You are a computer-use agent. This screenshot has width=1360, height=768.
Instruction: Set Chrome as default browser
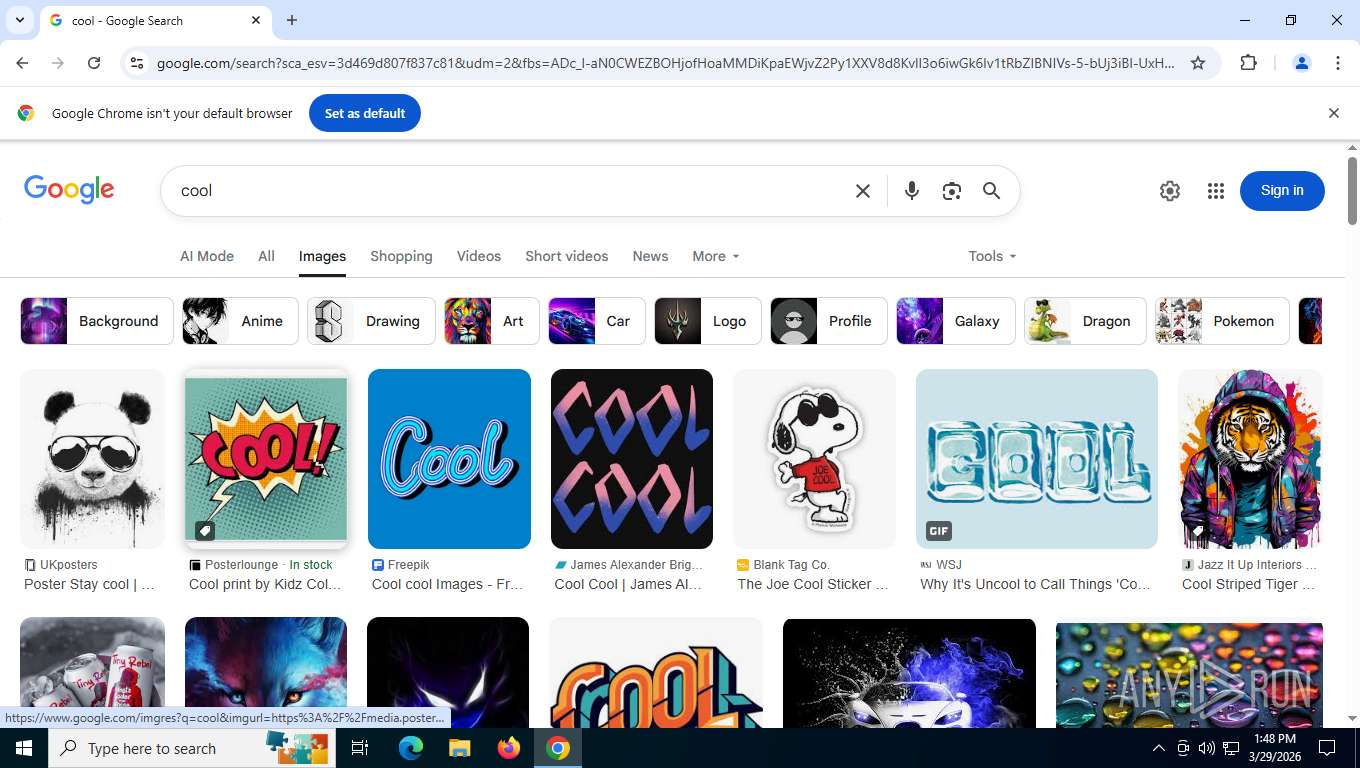[365, 113]
